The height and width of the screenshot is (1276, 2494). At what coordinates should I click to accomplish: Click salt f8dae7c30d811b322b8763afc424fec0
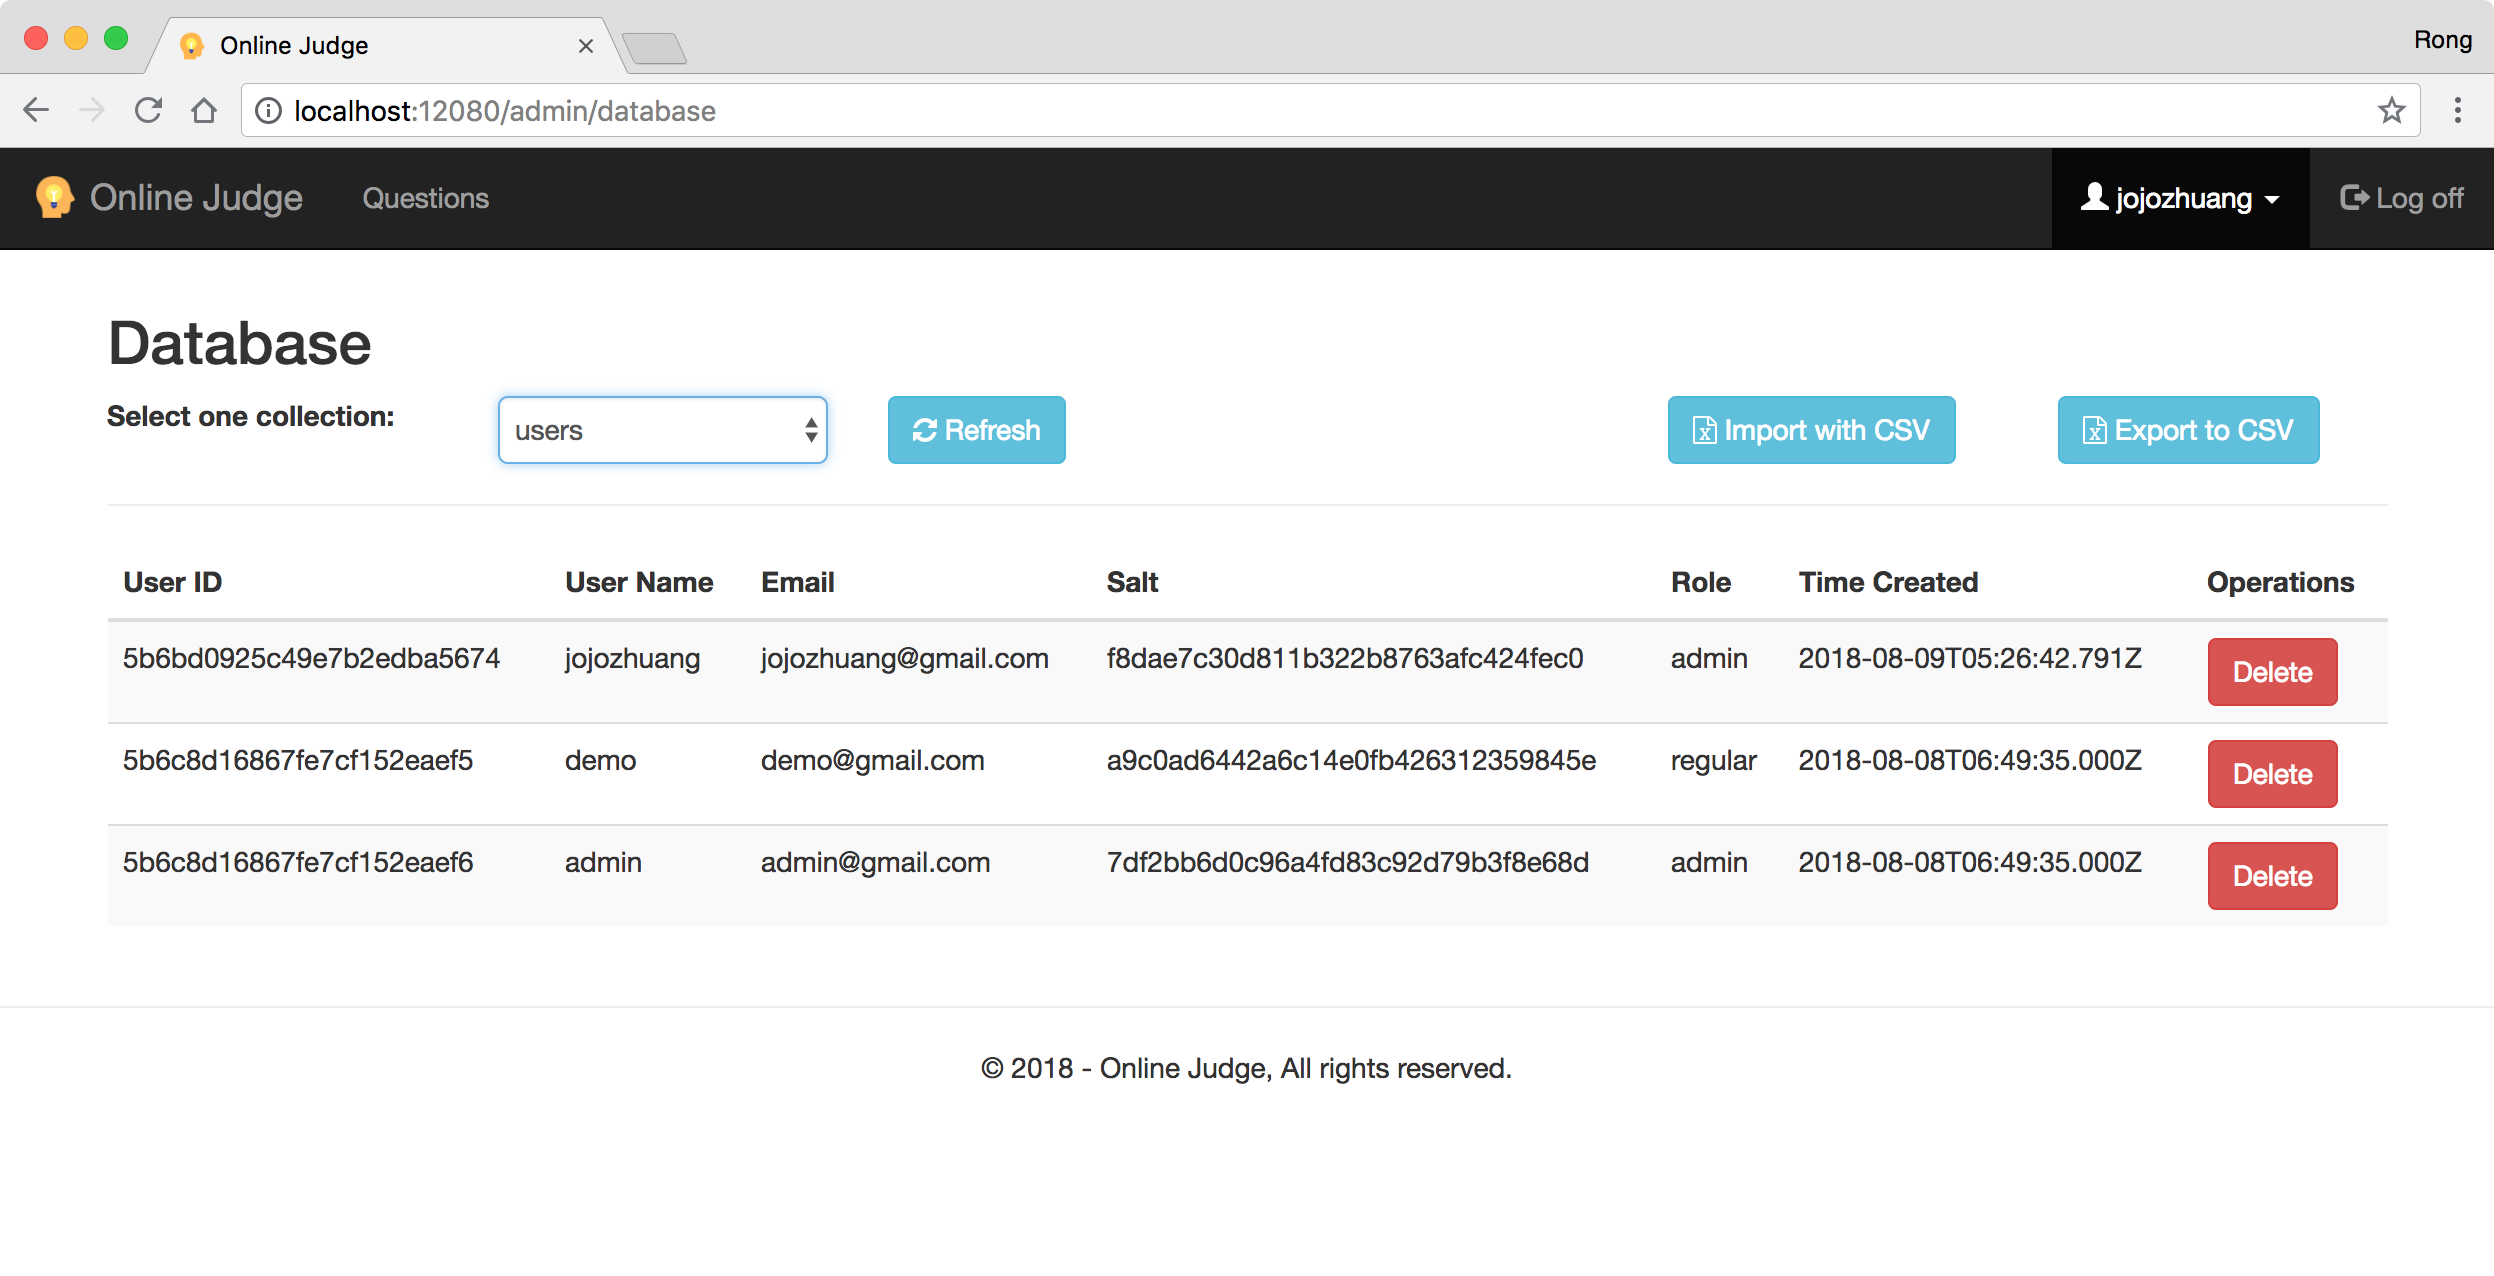click(x=1345, y=658)
